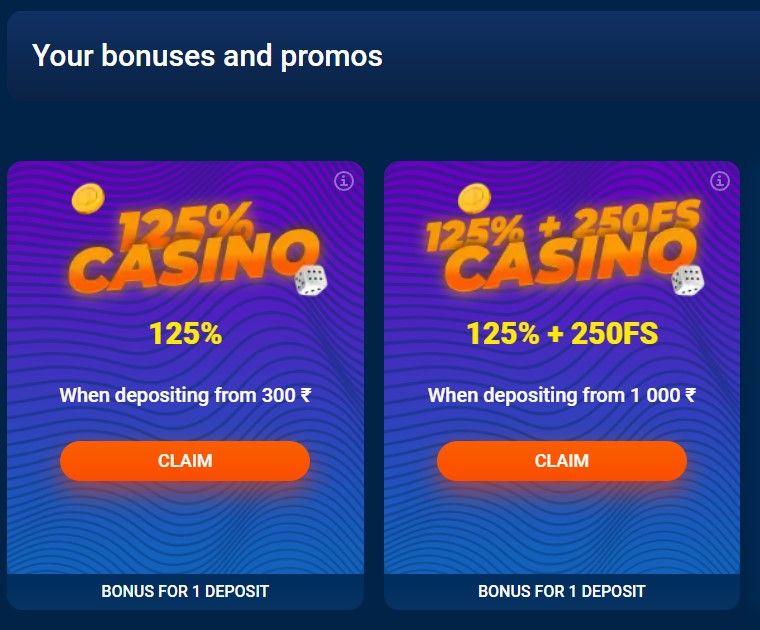Select the 'When depositing from 300' text
760x630 pixels.
pyautogui.click(x=177, y=395)
